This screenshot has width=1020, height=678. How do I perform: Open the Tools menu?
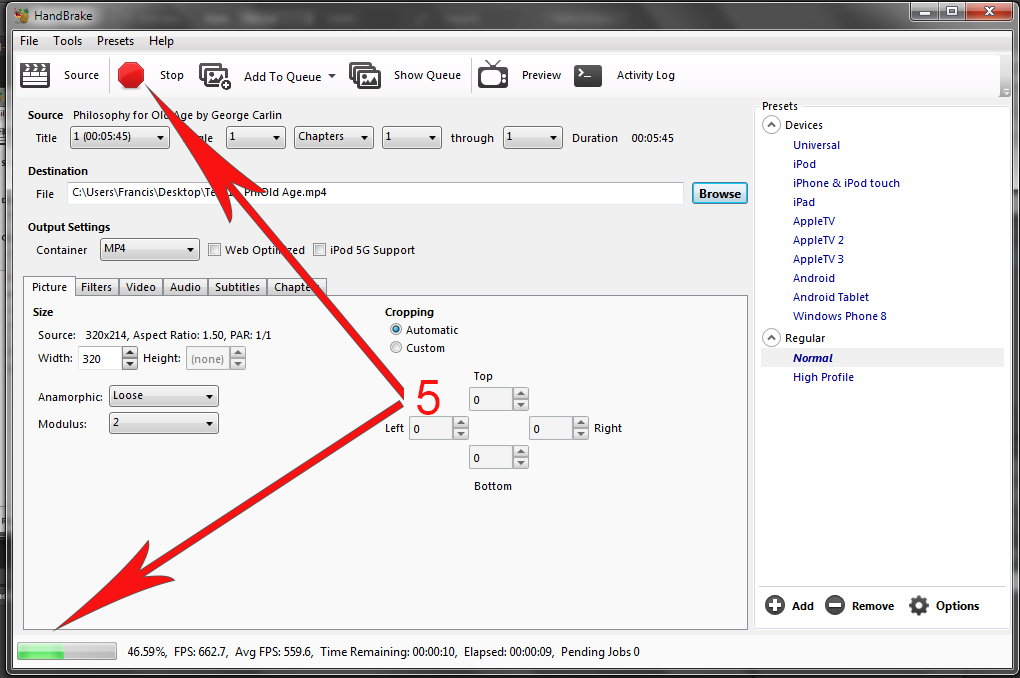(x=67, y=41)
